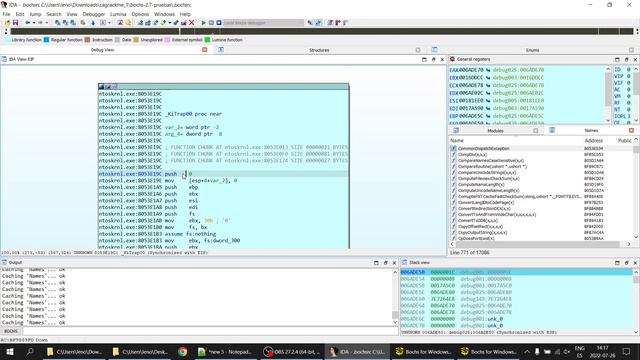The width and height of the screenshot is (640, 360).
Task: Follow EBP register jump arrow
Action: 488,116
